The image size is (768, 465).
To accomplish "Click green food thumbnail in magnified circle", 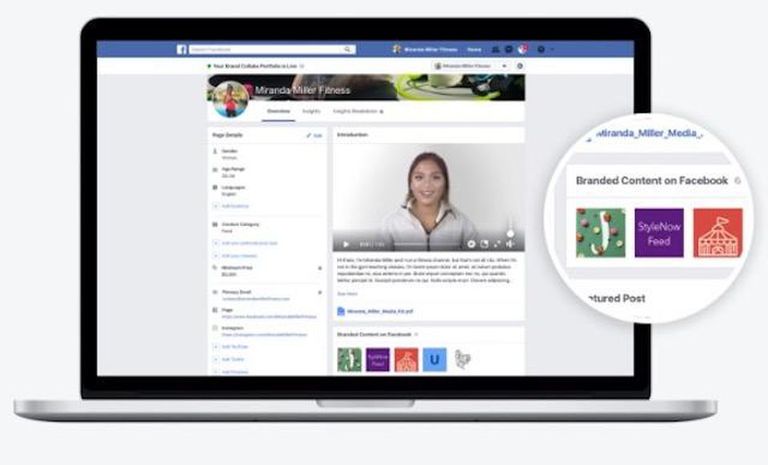I will tap(600, 233).
